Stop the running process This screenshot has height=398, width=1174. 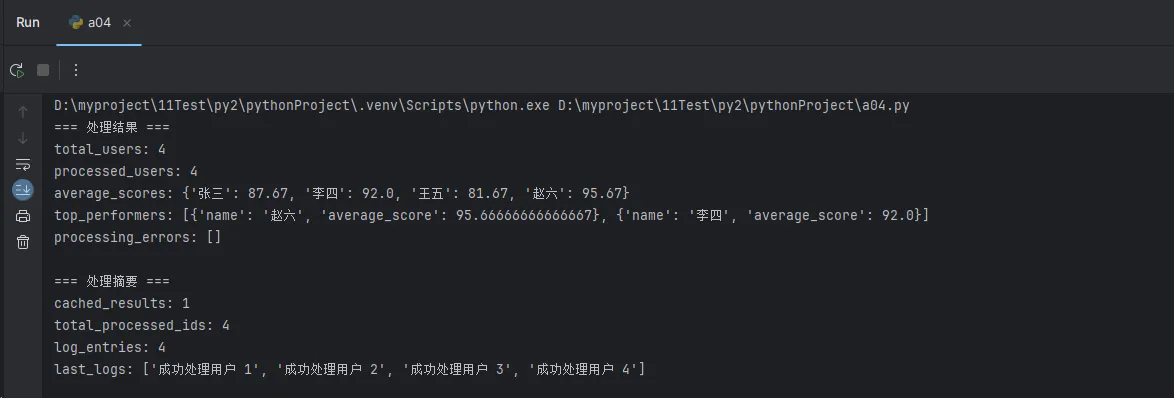[x=43, y=70]
